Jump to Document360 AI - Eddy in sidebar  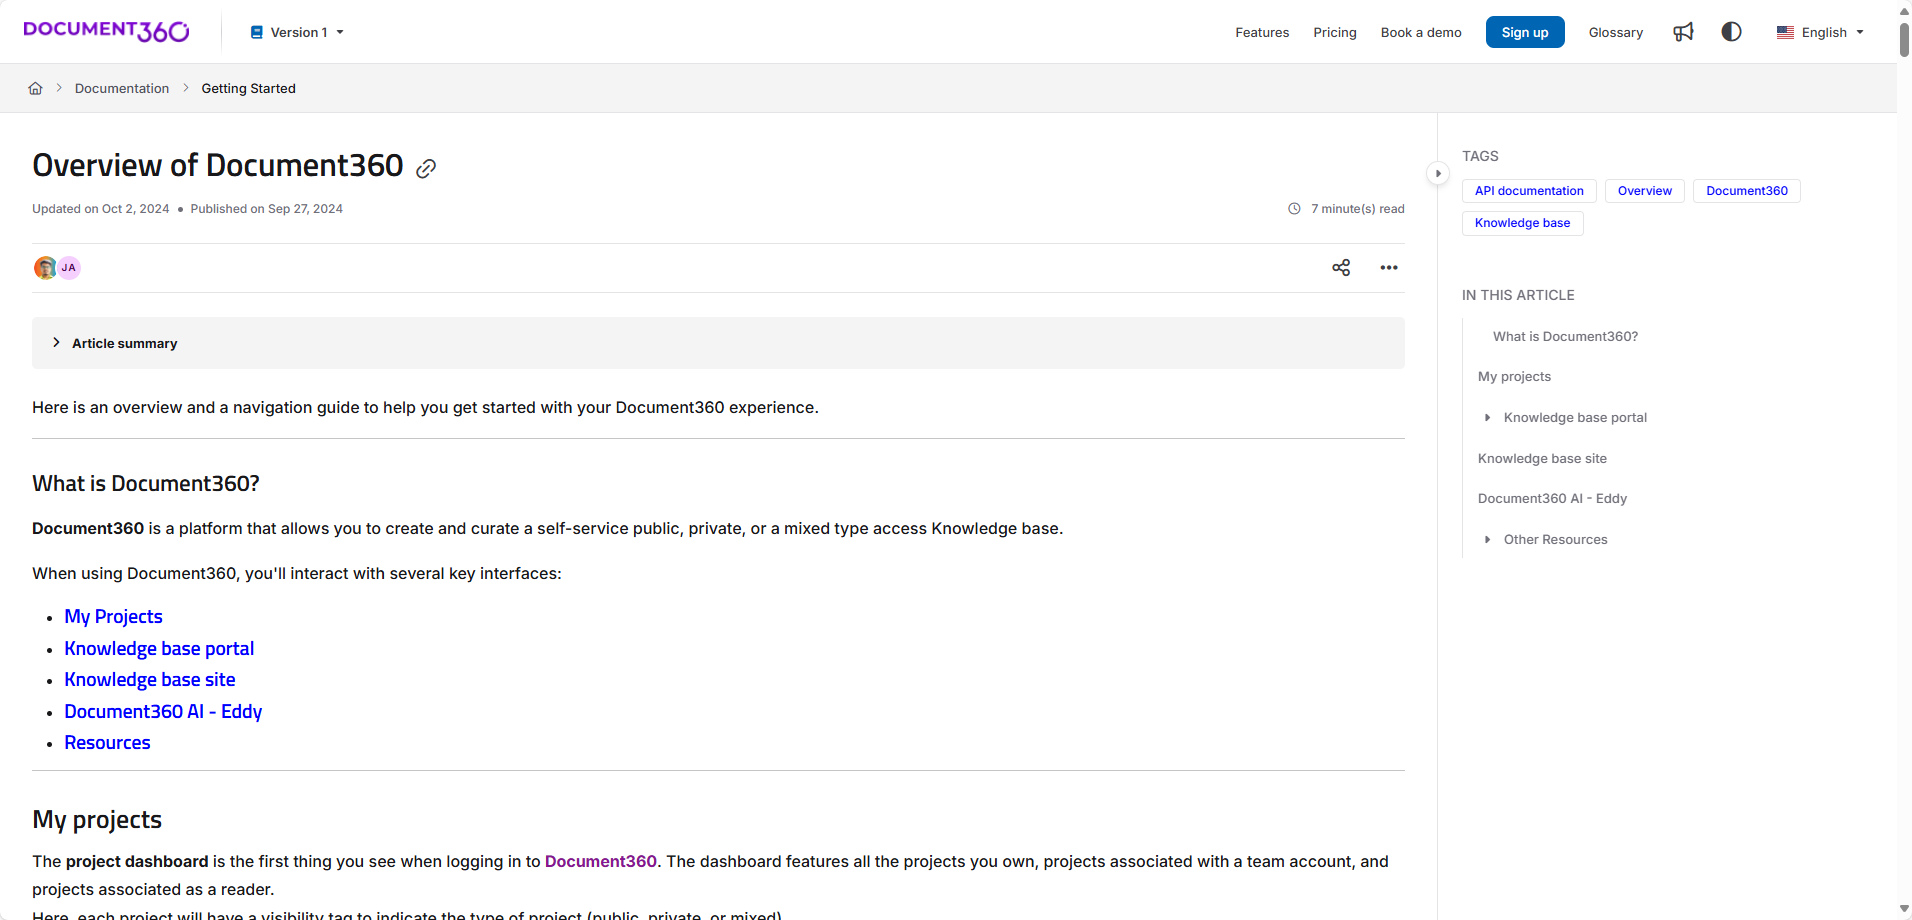[x=1552, y=498]
